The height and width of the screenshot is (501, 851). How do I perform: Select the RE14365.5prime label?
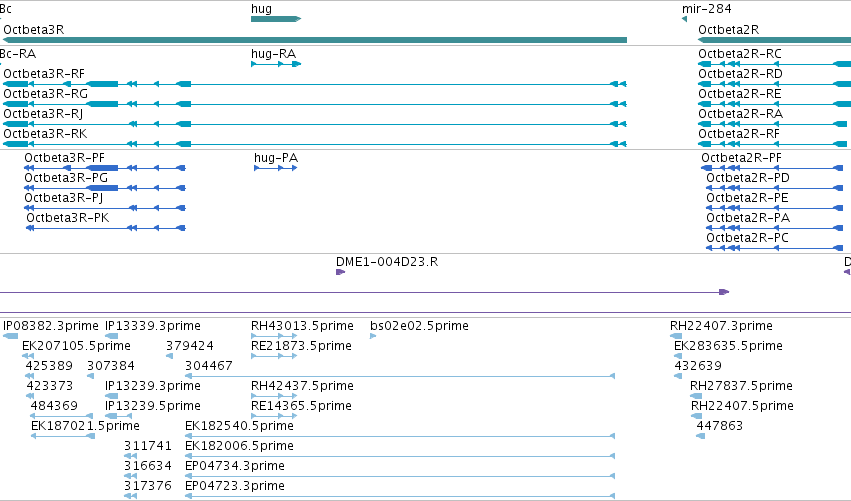coord(301,407)
